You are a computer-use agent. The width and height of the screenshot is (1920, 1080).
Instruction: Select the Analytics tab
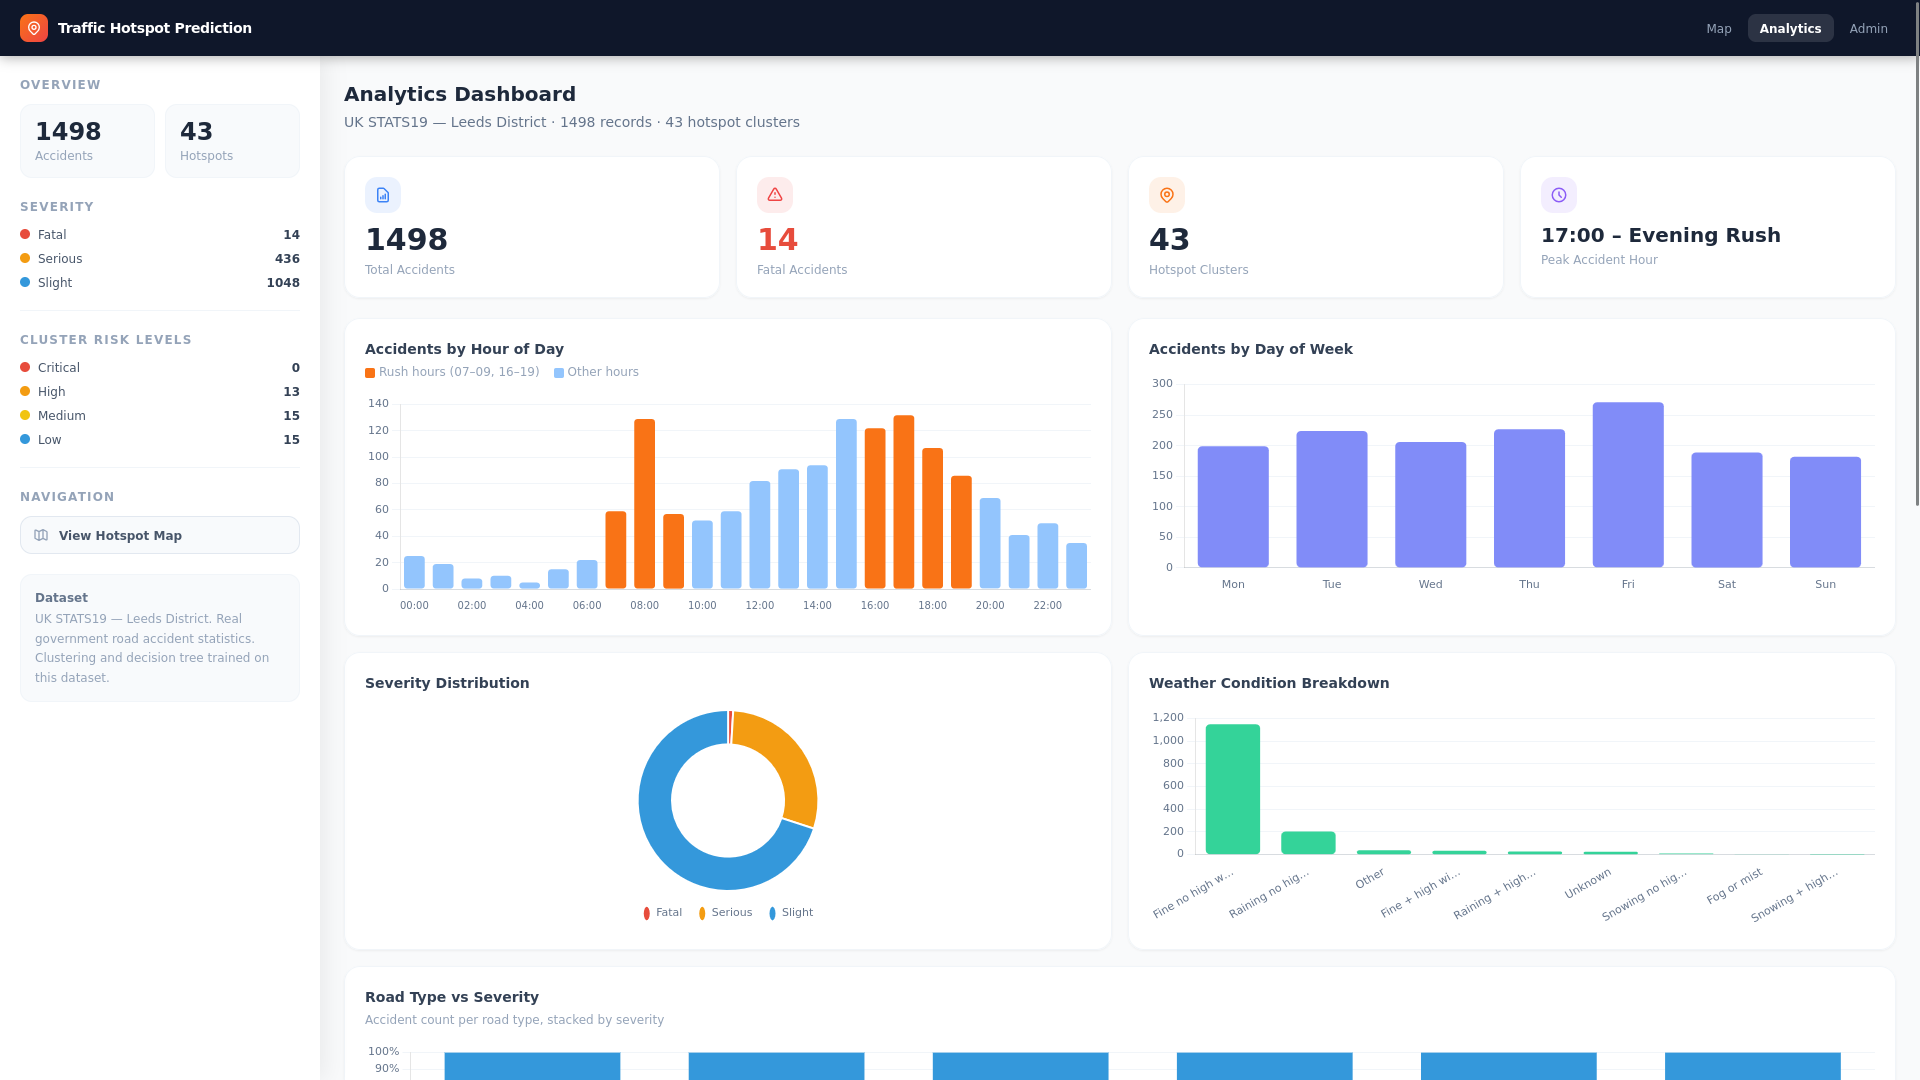[1790, 28]
